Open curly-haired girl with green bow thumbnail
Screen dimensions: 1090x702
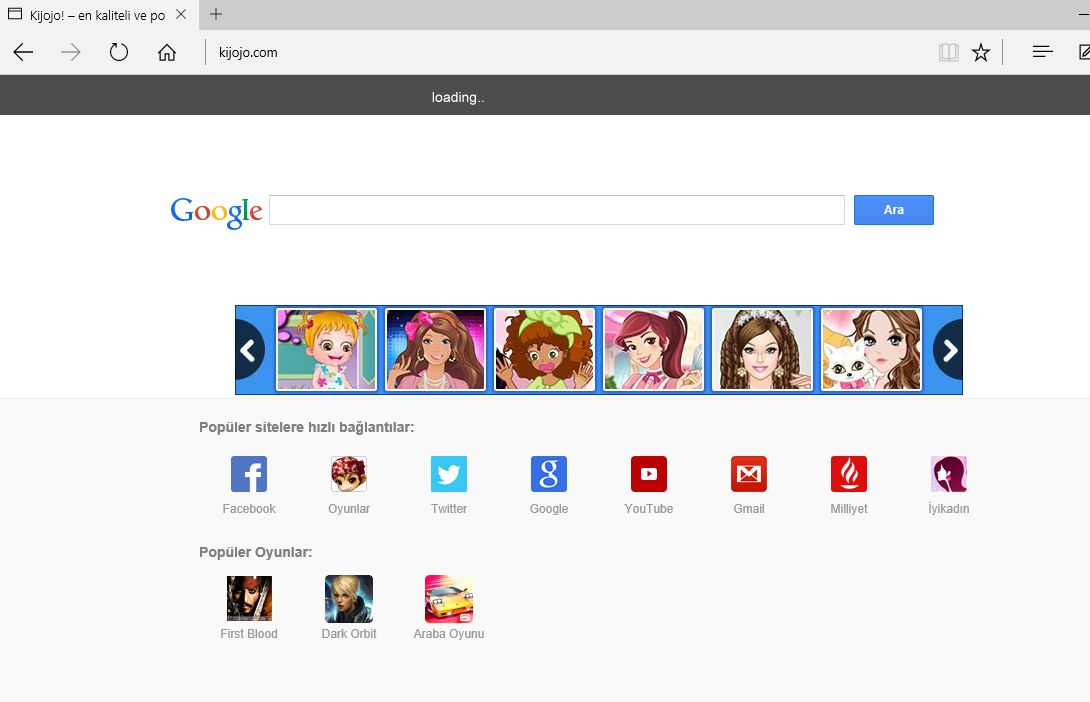(544, 350)
